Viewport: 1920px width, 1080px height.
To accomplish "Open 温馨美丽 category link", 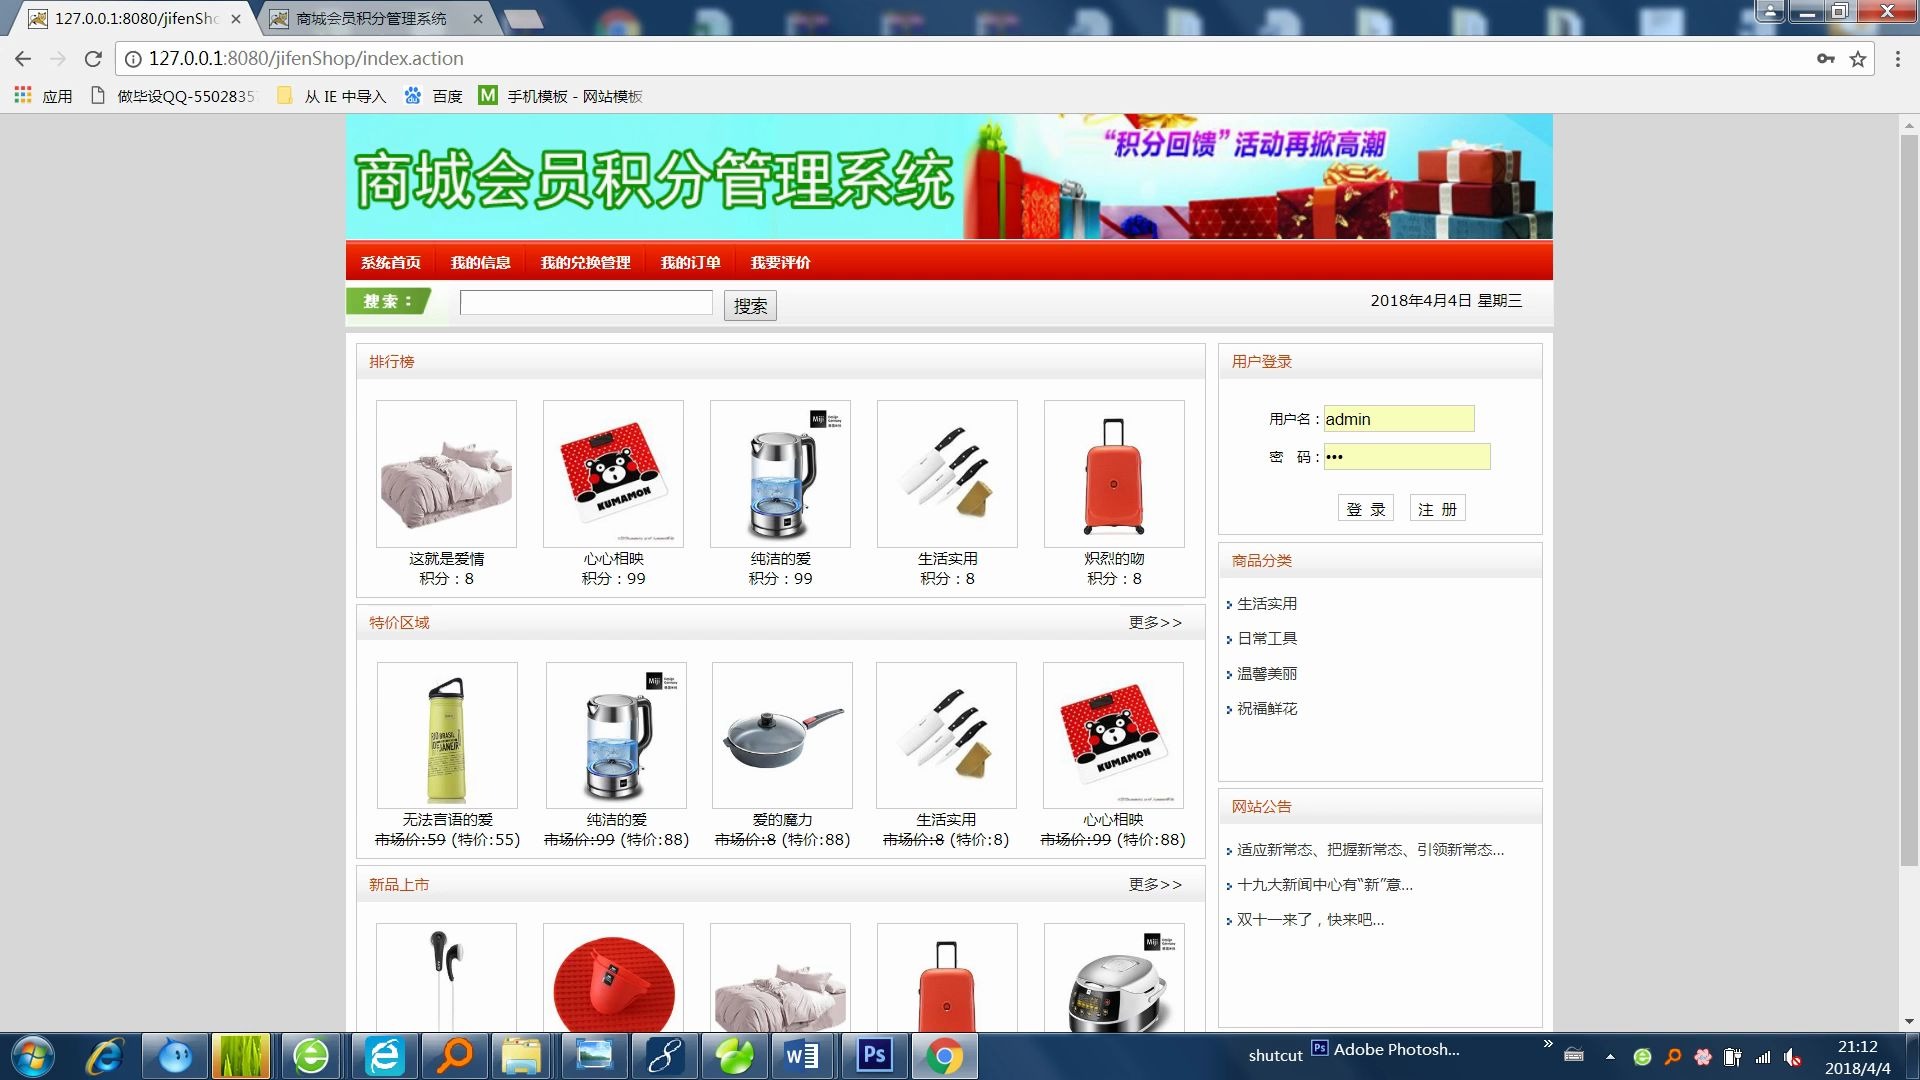I will 1267,673.
